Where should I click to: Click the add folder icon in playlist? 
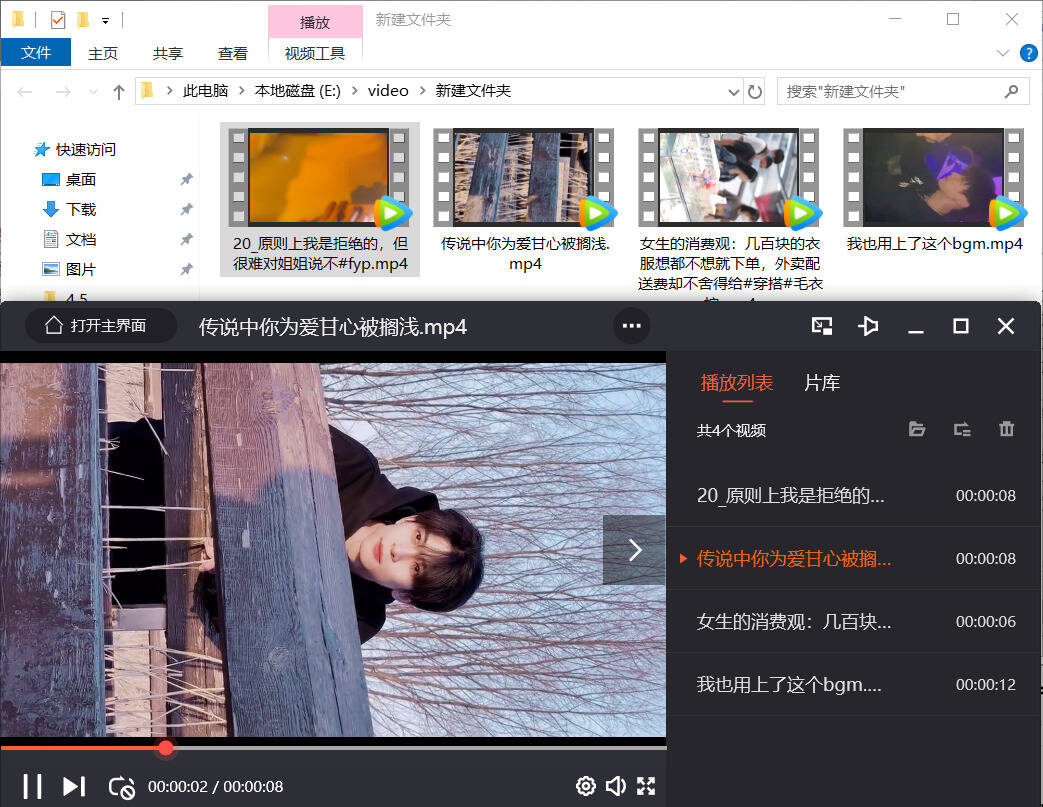coord(917,430)
